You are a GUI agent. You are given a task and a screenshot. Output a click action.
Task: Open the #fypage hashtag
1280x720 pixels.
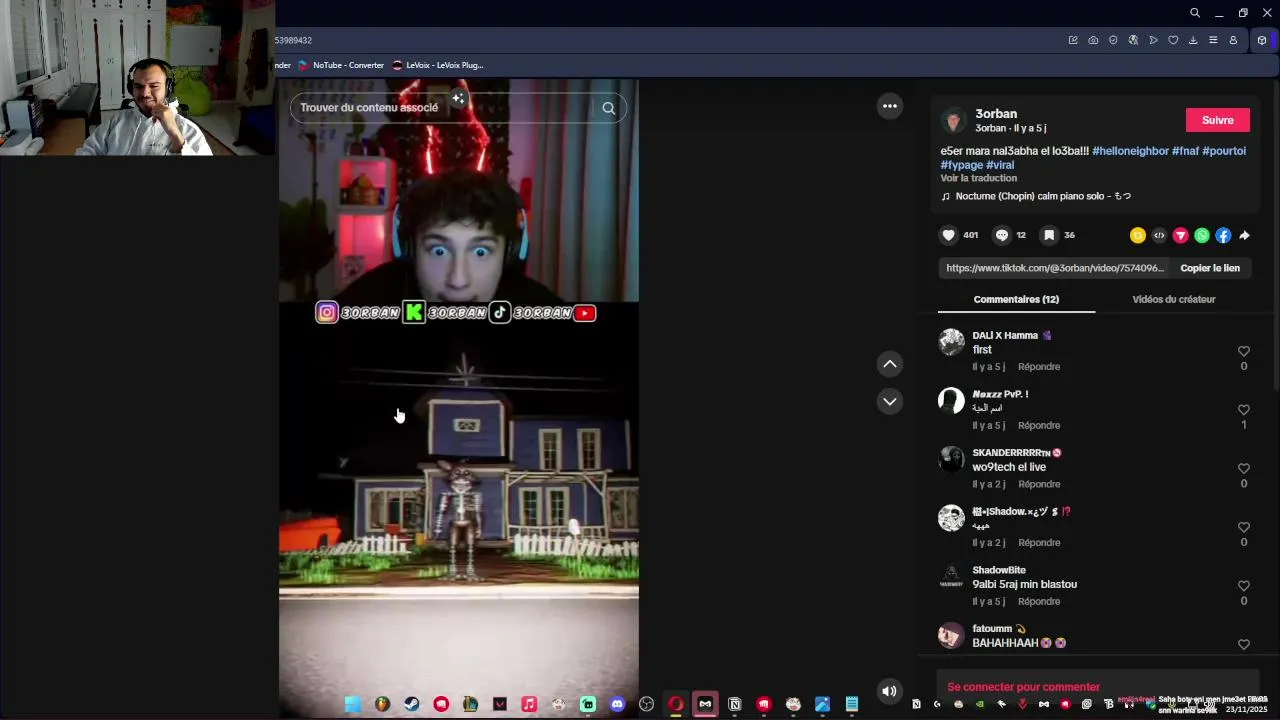point(961,165)
